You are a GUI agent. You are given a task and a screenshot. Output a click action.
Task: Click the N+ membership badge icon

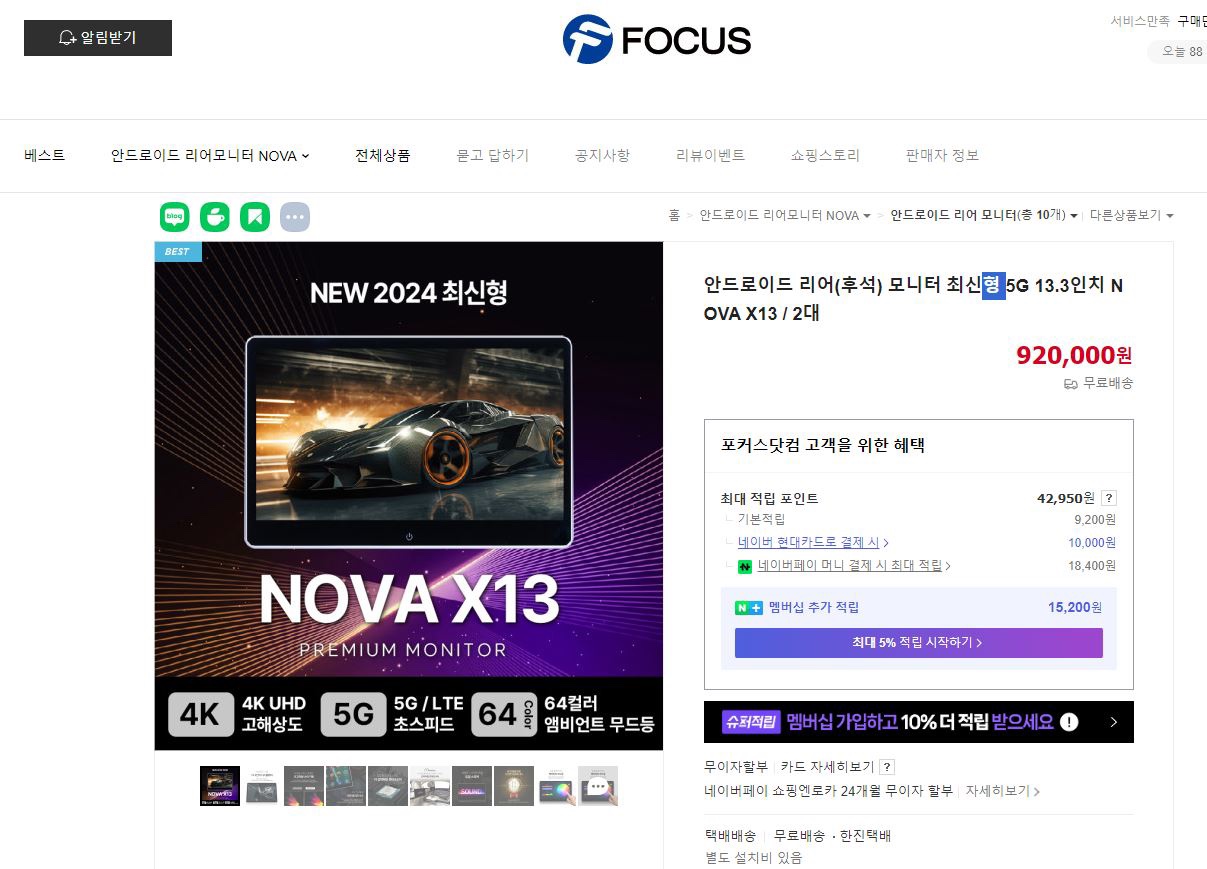[x=749, y=608]
